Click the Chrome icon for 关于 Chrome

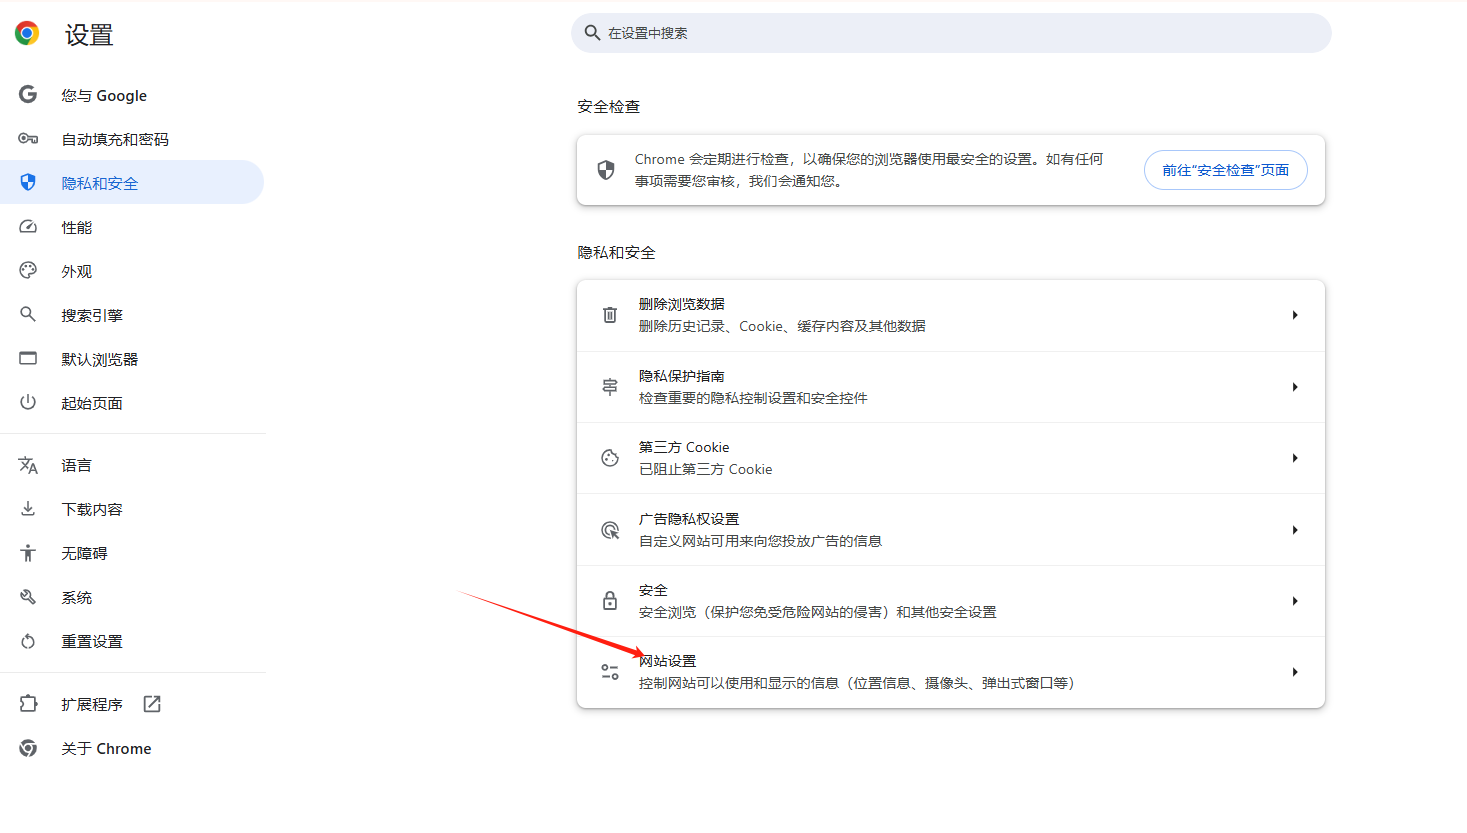pyautogui.click(x=28, y=748)
